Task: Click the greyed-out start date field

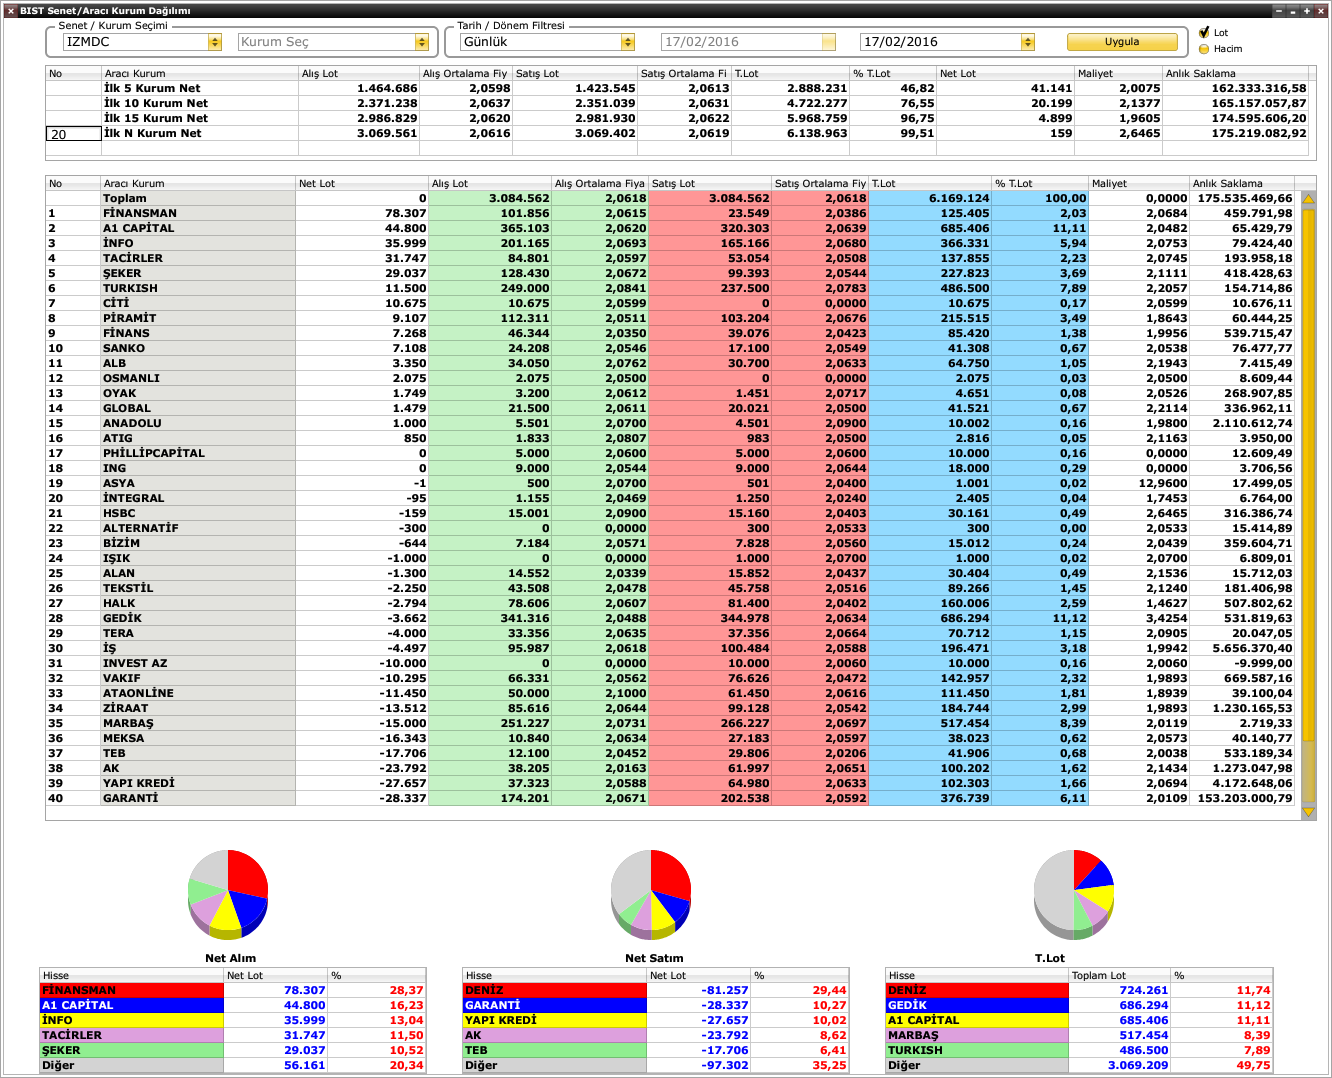Action: tap(748, 42)
